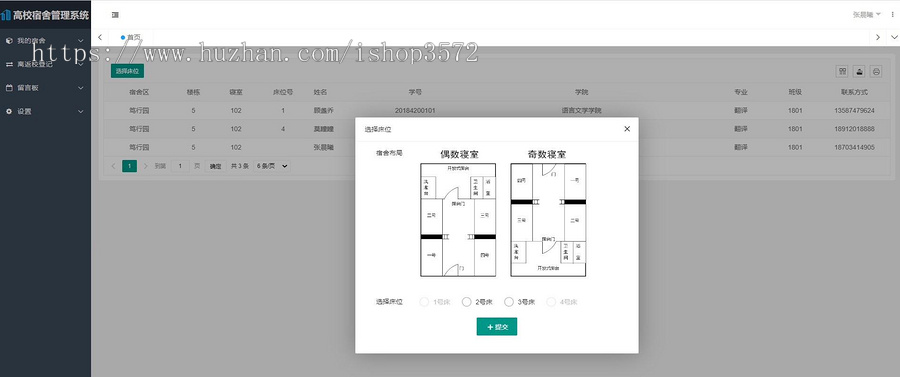
Task: Click the 床位号 column header
Action: point(283,92)
